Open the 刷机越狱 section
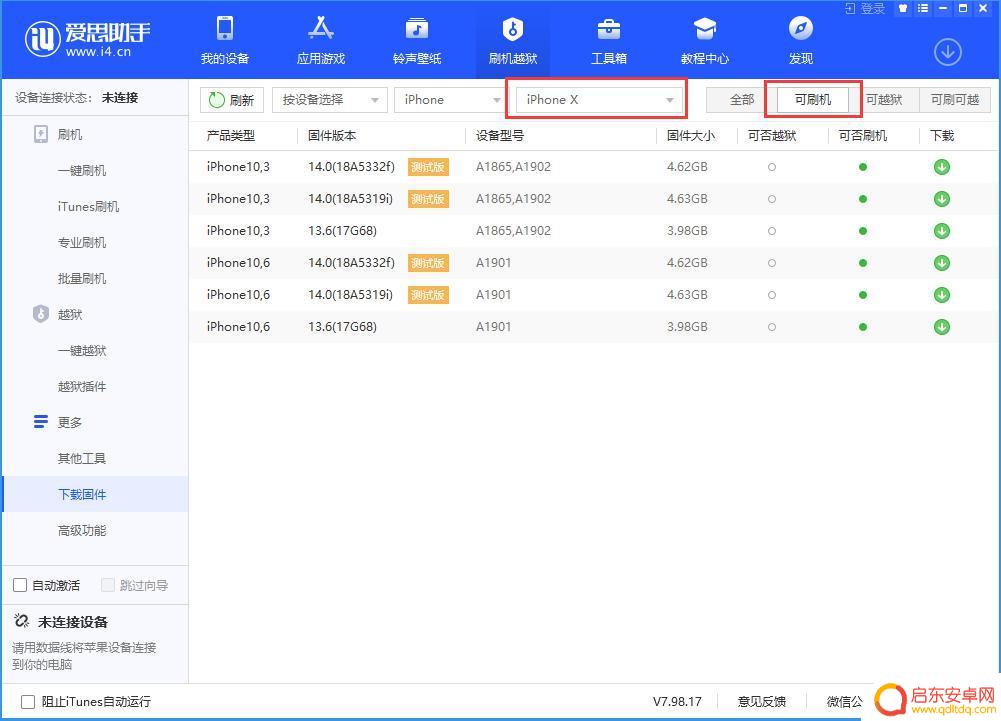This screenshot has width=1001, height=721. click(513, 41)
